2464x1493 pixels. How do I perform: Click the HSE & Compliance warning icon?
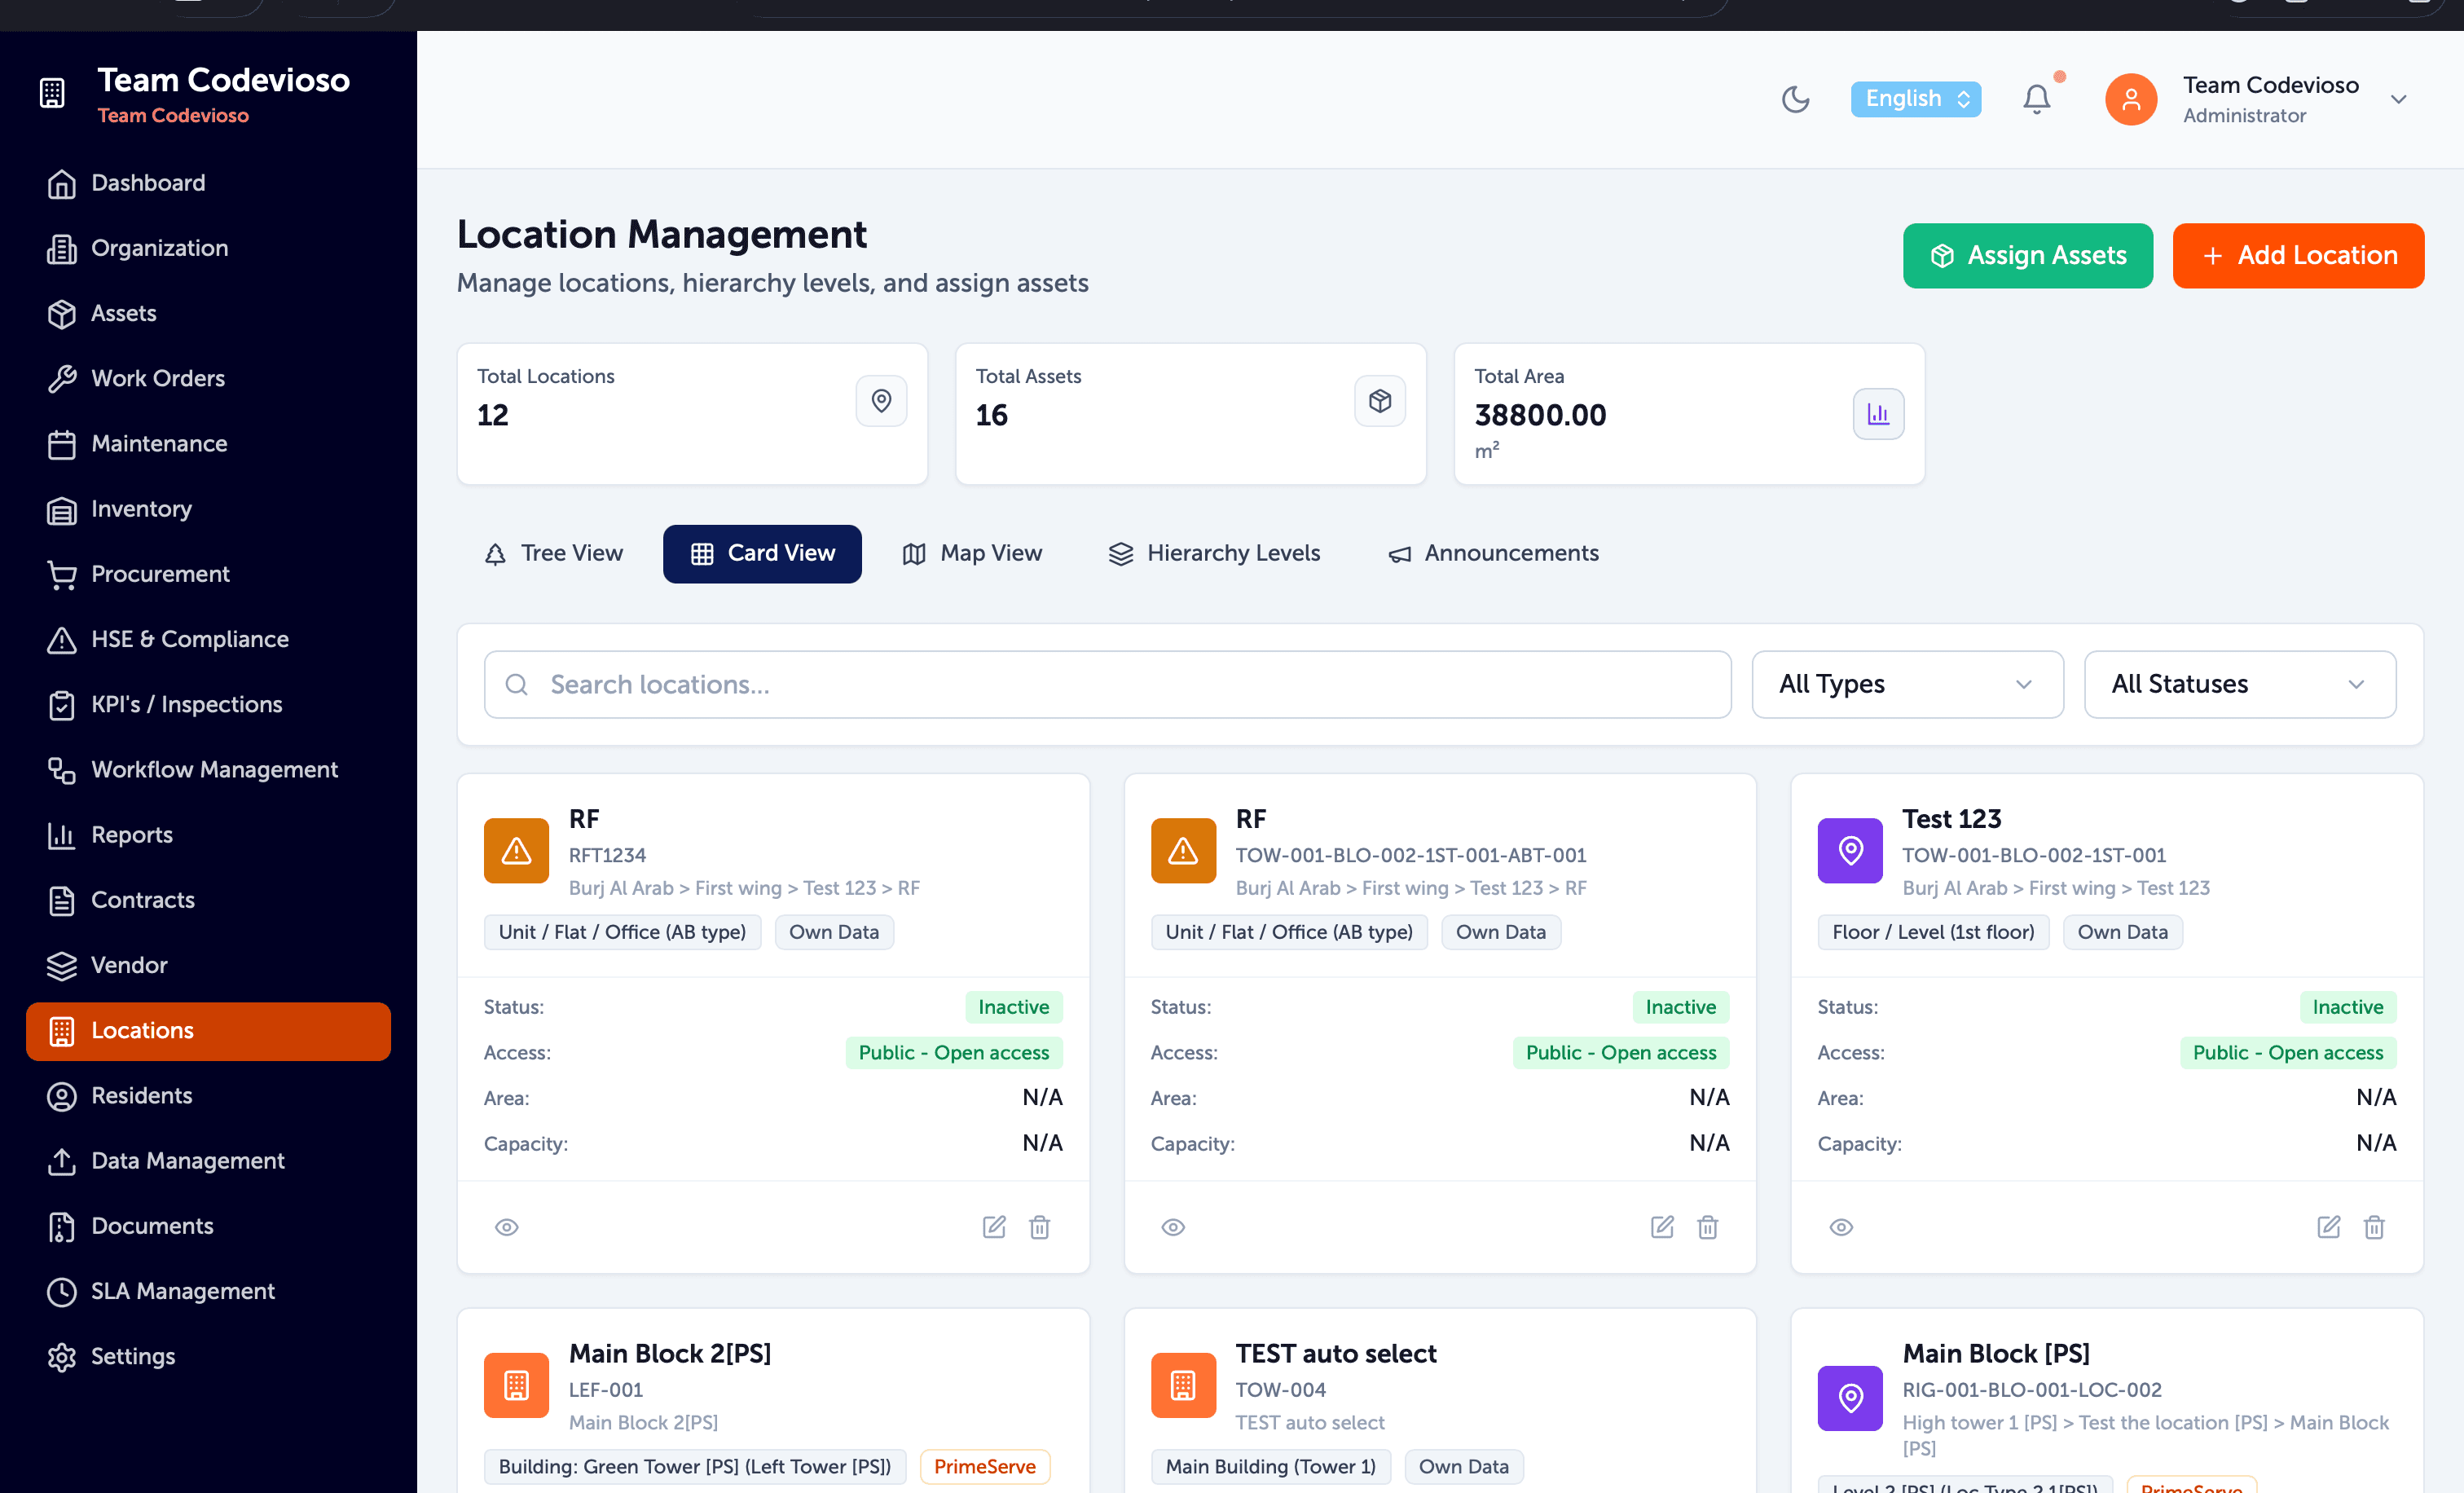click(61, 640)
